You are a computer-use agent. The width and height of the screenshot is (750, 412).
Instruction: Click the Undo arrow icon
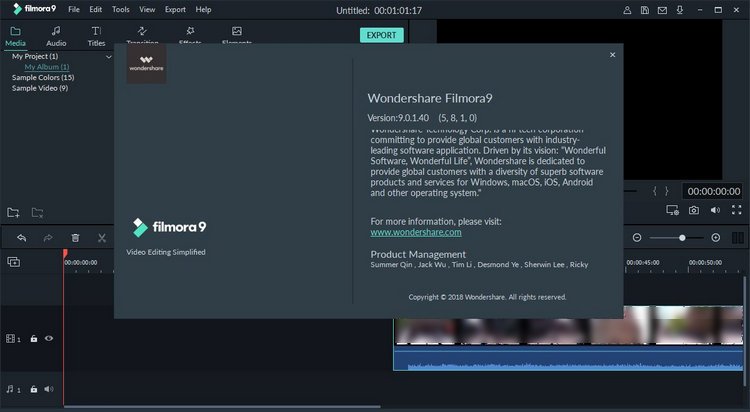22,238
